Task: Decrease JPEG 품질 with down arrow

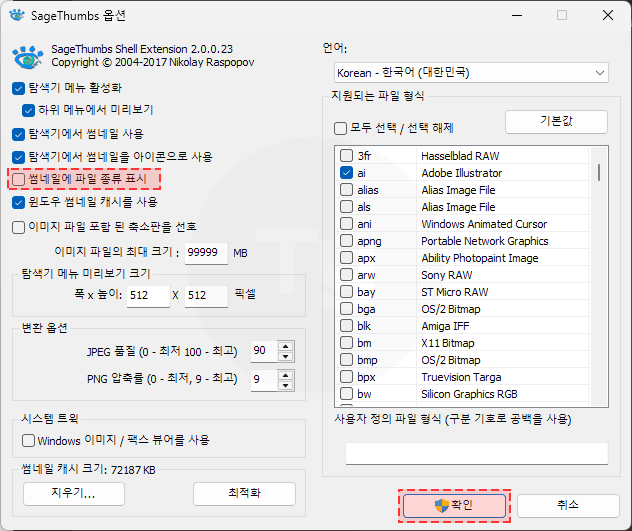Action: [286, 356]
